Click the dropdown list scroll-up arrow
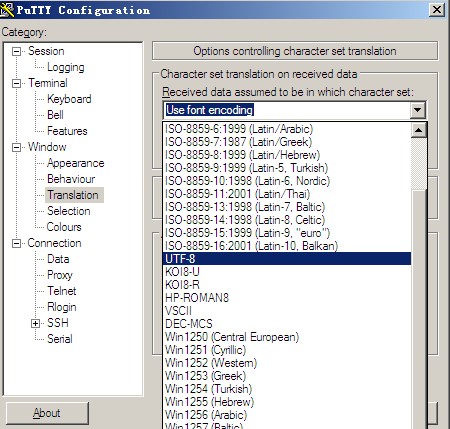 point(419,130)
